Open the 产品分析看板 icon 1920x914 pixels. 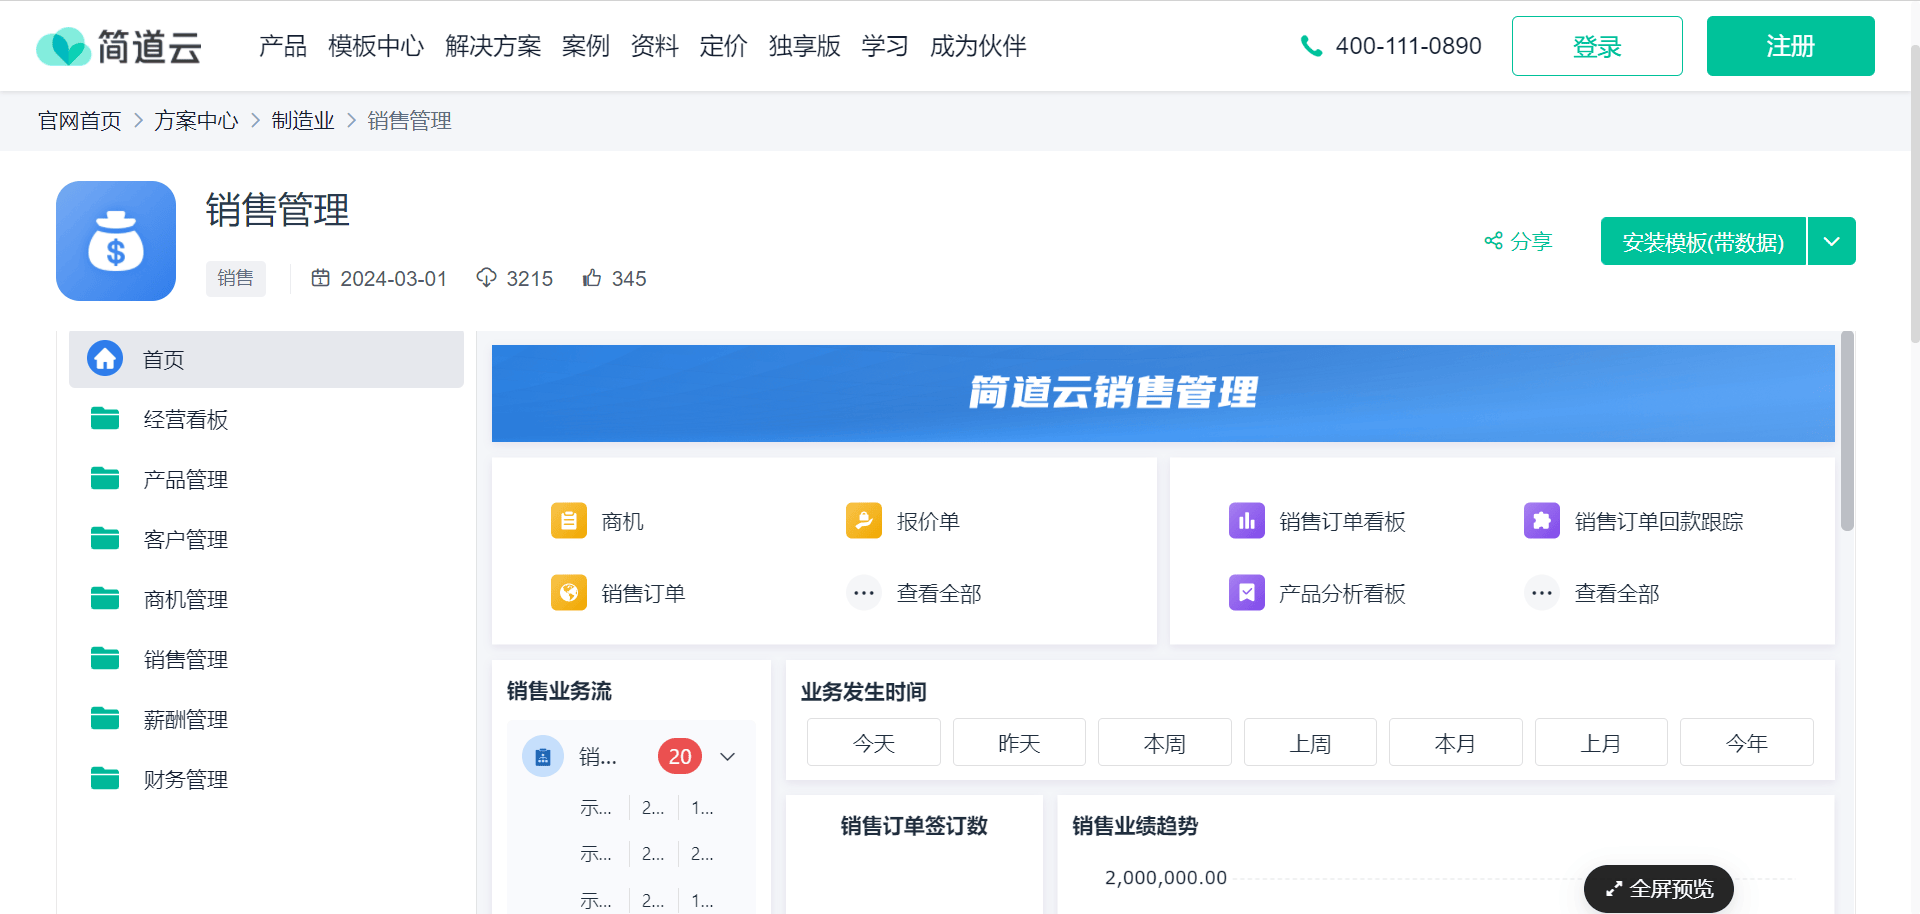[x=1246, y=592]
